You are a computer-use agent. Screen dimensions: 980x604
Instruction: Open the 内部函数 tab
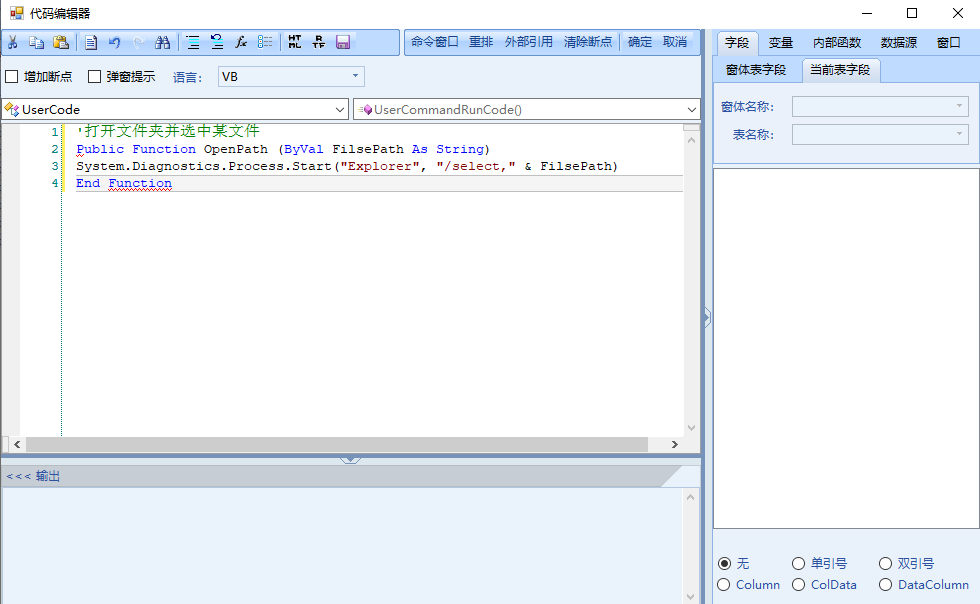(837, 43)
